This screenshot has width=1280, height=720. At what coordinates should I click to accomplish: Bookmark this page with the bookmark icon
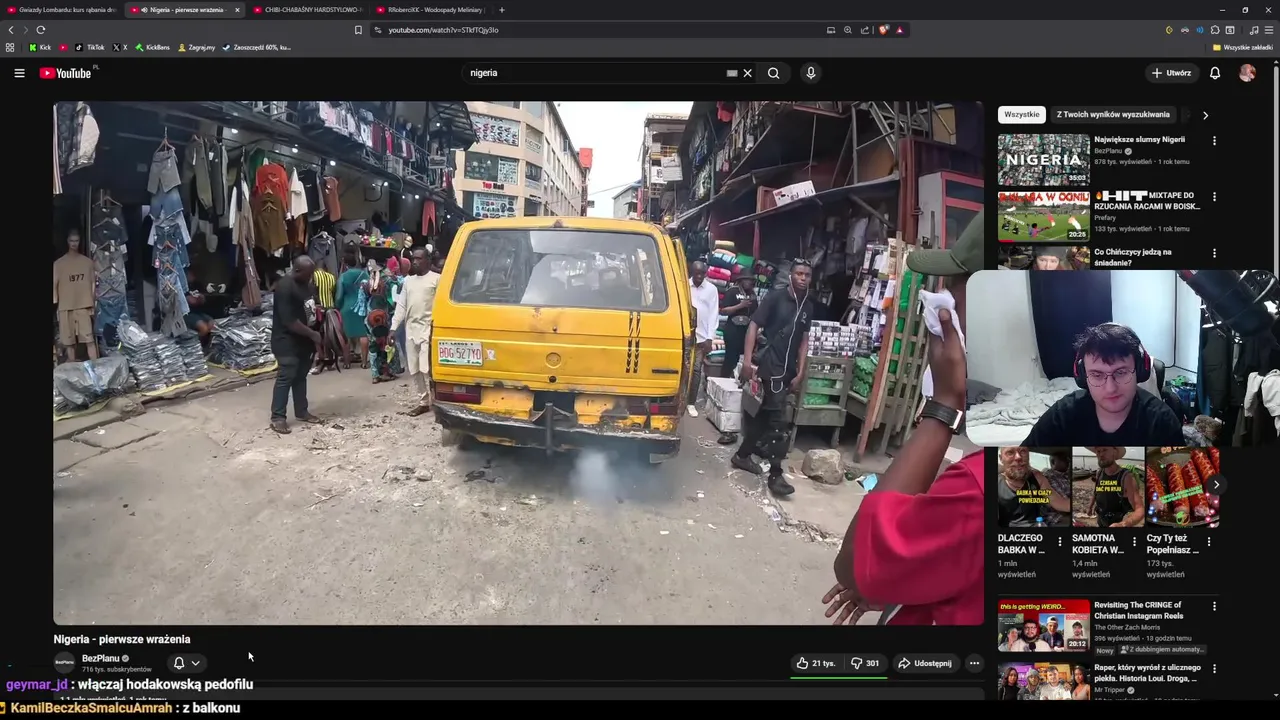click(x=358, y=30)
